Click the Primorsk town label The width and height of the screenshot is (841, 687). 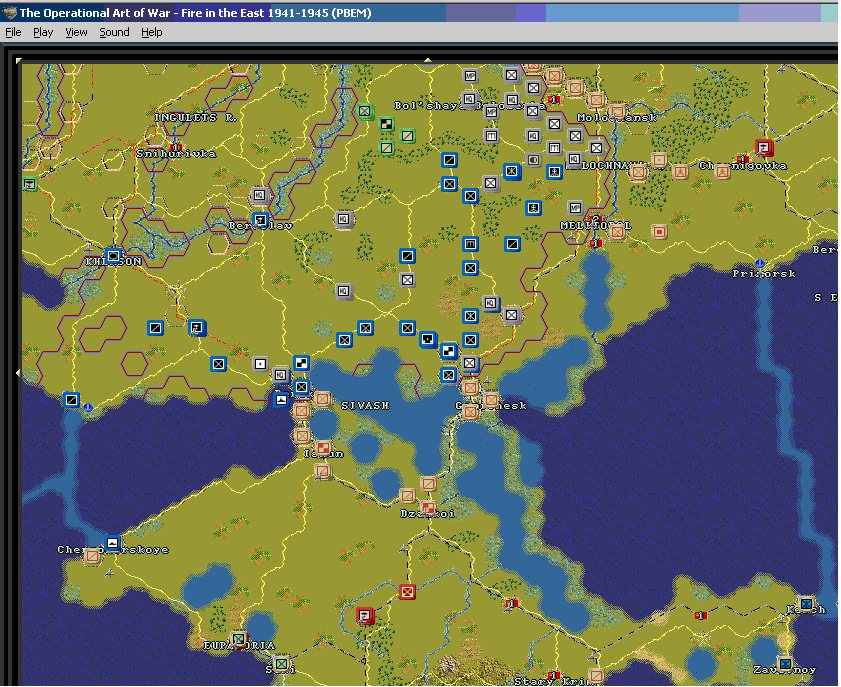click(x=764, y=274)
